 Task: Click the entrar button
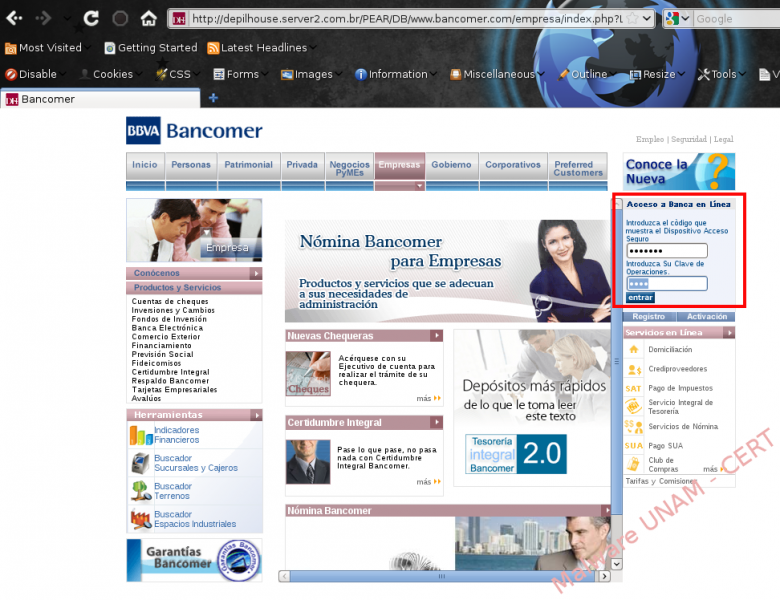coord(640,298)
